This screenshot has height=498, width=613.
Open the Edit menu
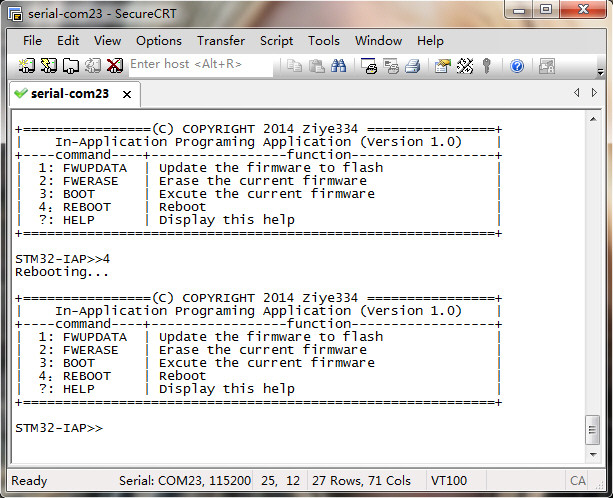point(68,41)
